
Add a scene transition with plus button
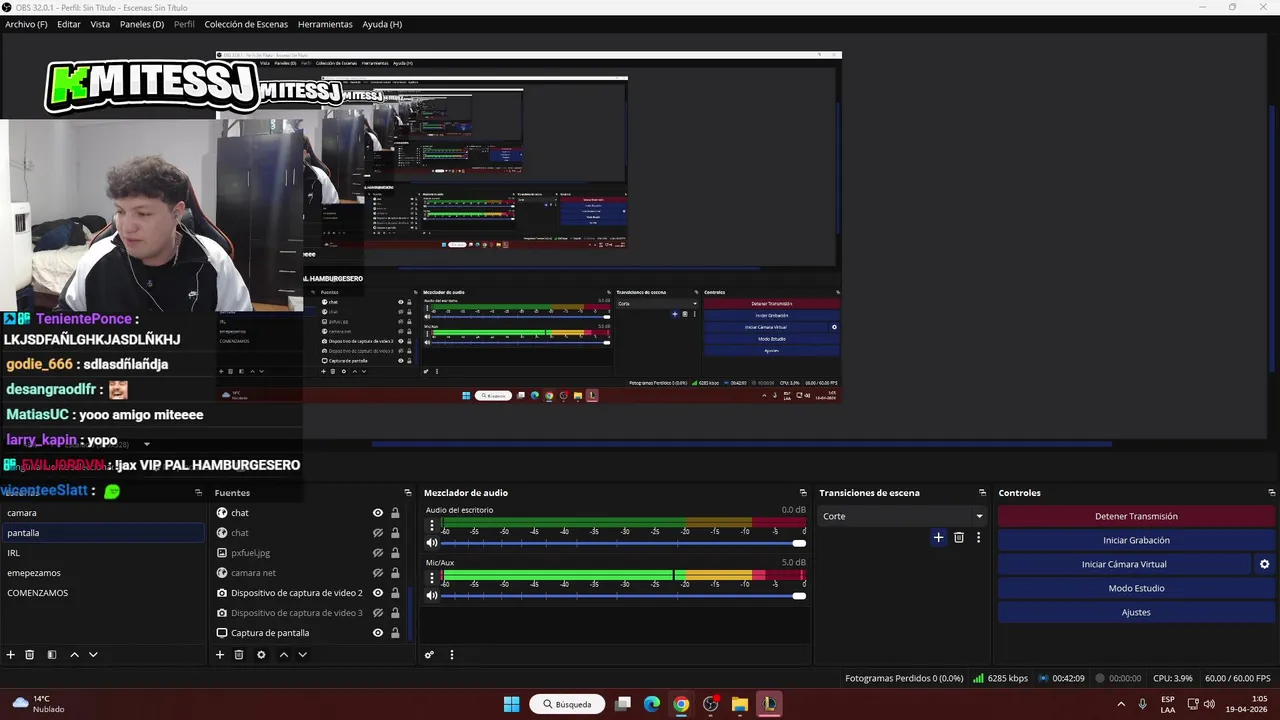(x=938, y=537)
